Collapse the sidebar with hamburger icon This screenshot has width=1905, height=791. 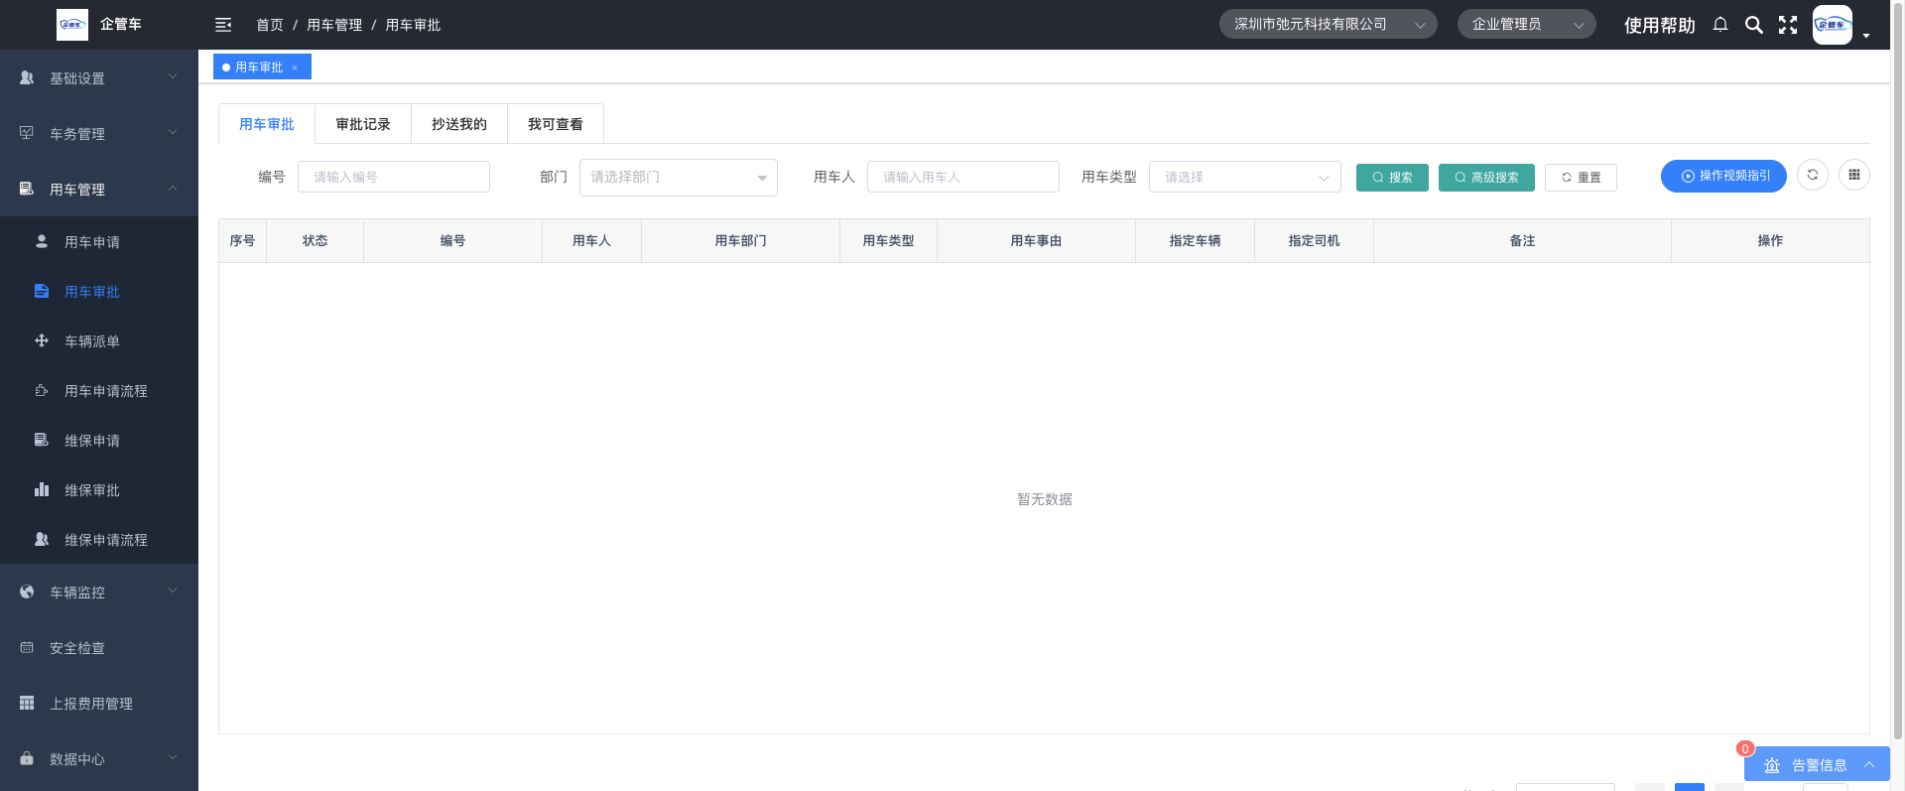pos(223,25)
